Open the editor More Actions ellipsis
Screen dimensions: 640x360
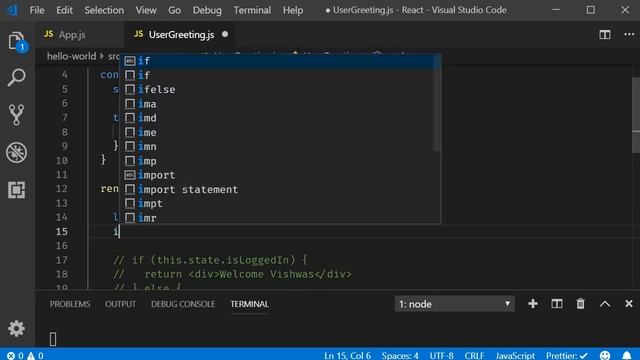click(629, 35)
